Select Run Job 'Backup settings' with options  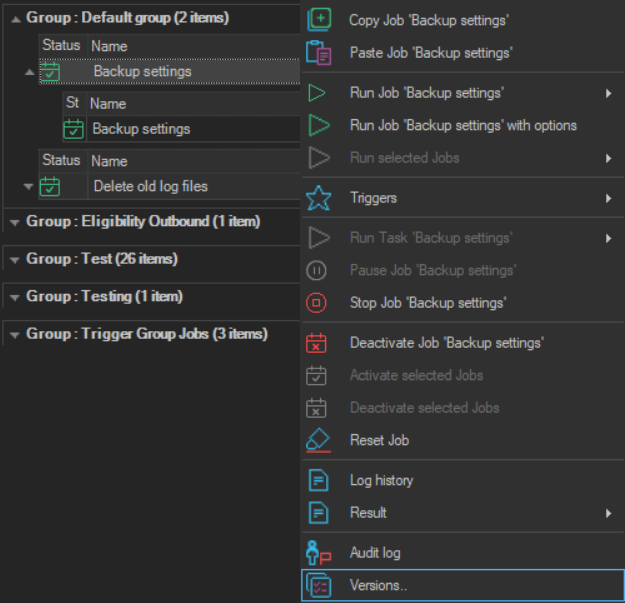point(463,126)
